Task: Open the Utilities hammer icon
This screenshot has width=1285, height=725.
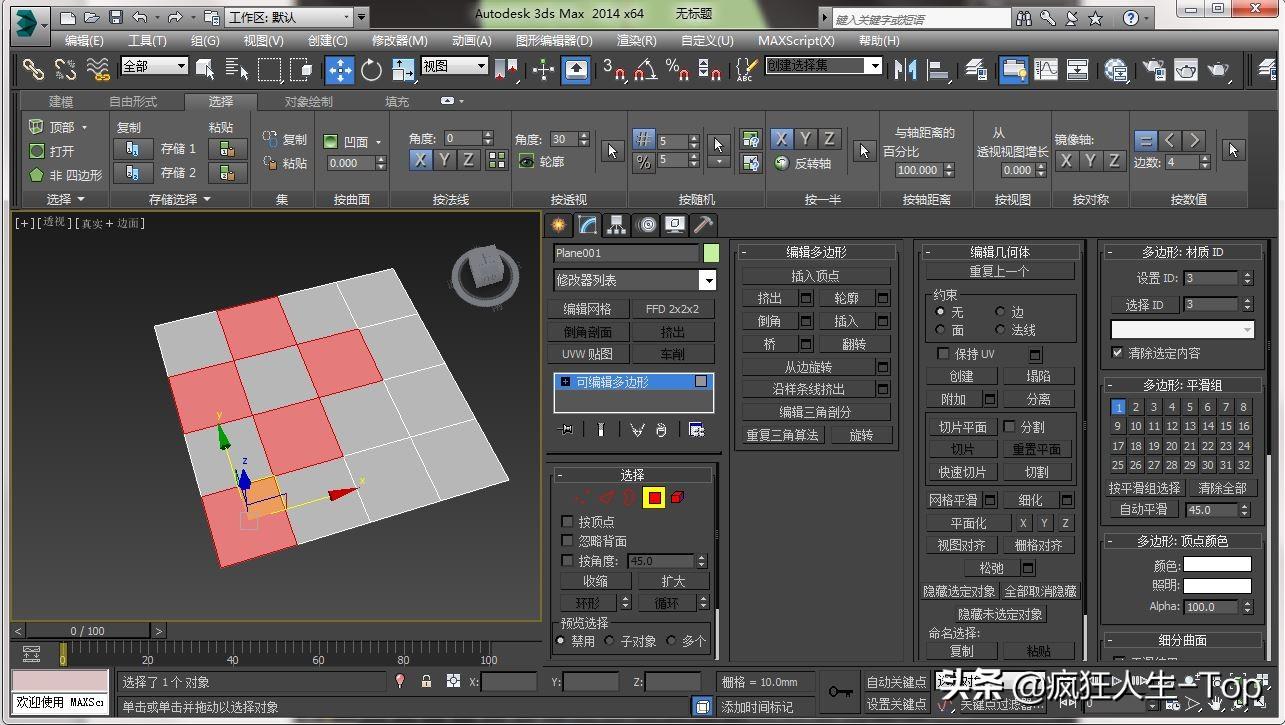Action: [x=704, y=224]
